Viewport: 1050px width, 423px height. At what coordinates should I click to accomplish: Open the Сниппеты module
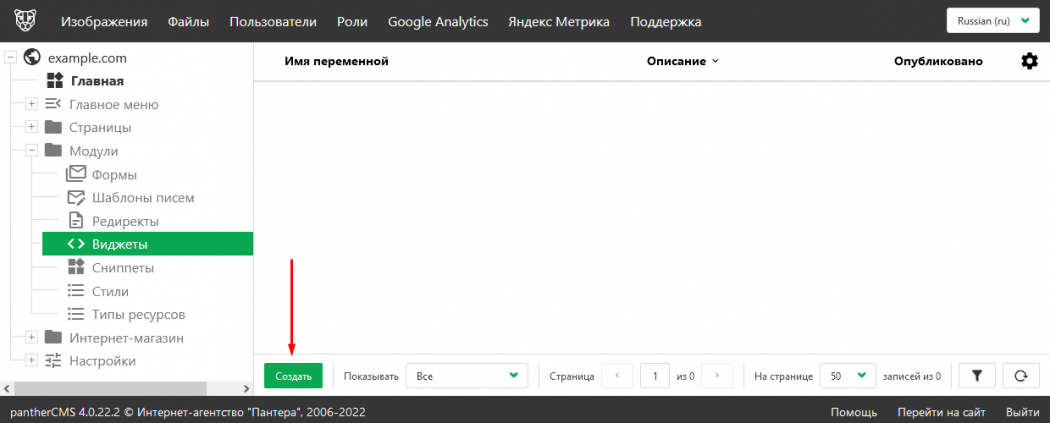coord(123,268)
